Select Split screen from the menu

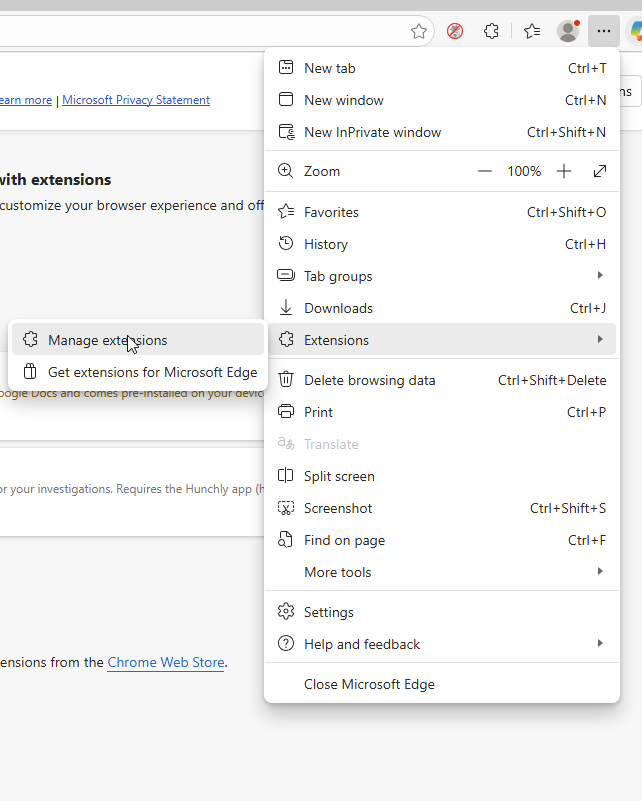coord(339,476)
